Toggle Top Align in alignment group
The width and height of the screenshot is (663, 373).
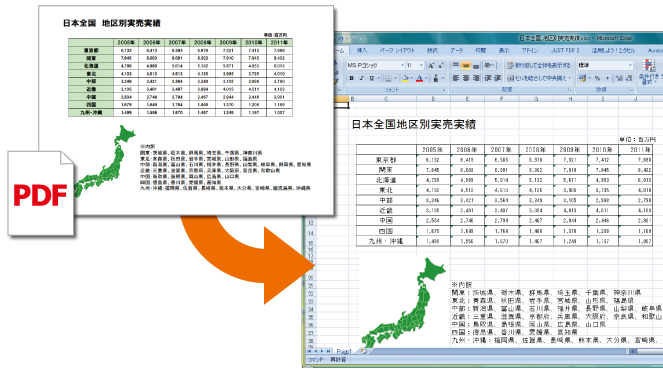[x=455, y=66]
